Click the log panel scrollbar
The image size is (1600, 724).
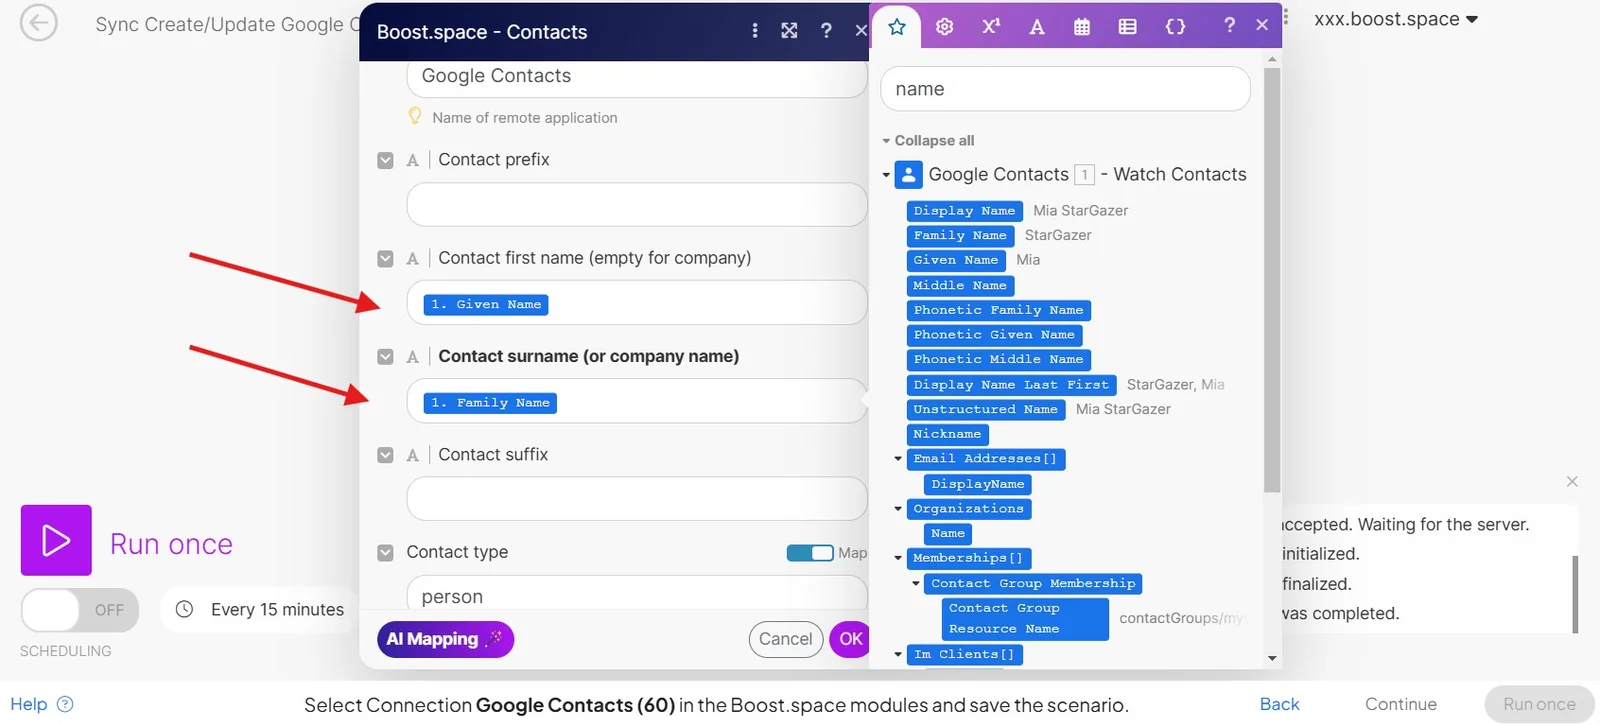(1575, 594)
